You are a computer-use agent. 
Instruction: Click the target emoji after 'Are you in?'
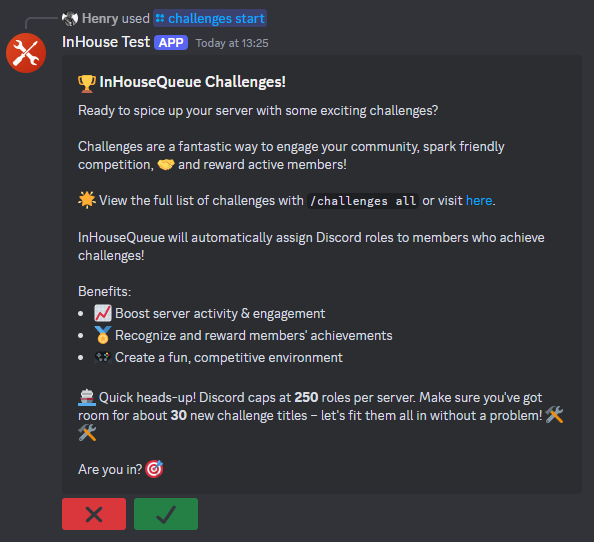154,469
